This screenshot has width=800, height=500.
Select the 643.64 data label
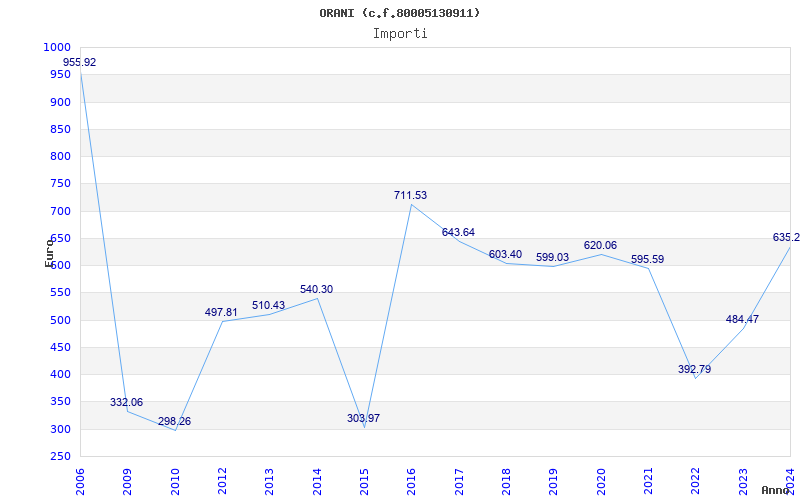[458, 232]
